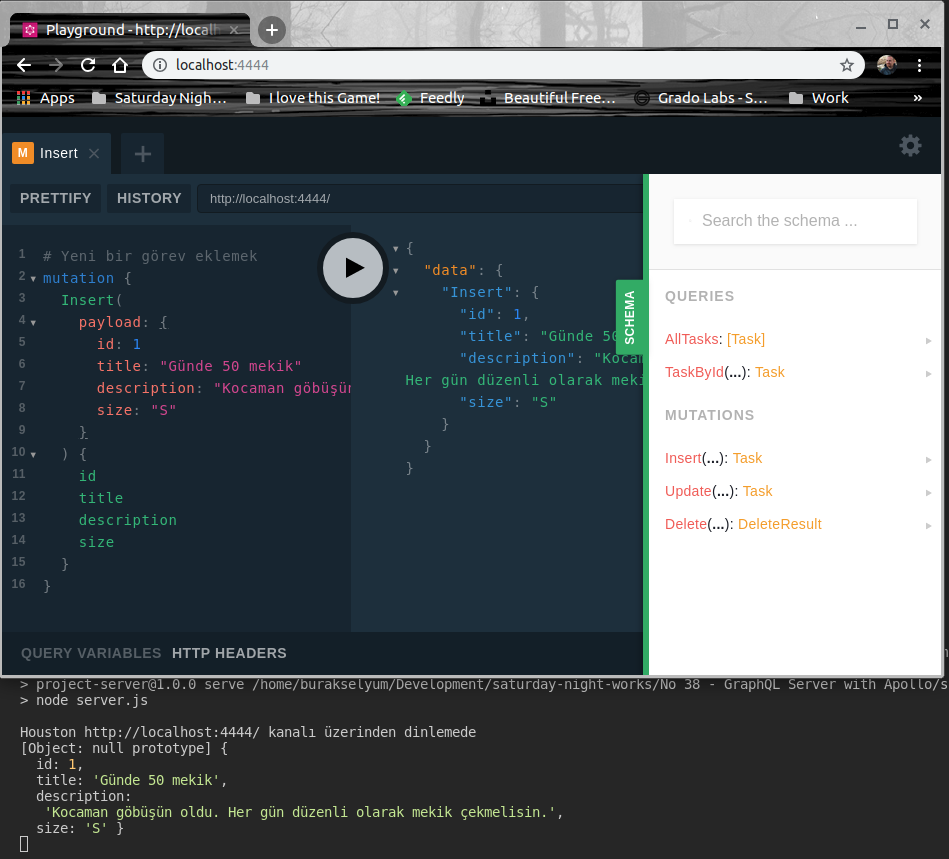Run the mutation with the play button

352,267
